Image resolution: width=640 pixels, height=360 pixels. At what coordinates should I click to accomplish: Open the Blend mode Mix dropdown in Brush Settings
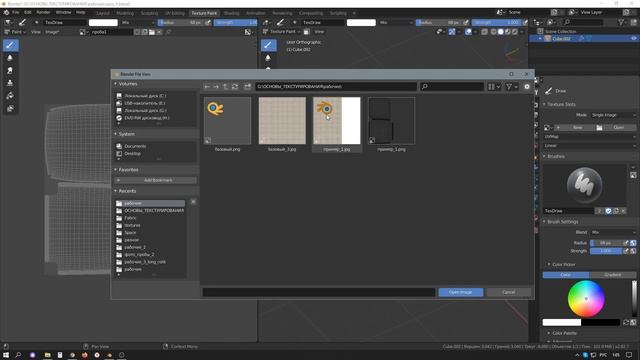coord(613,232)
